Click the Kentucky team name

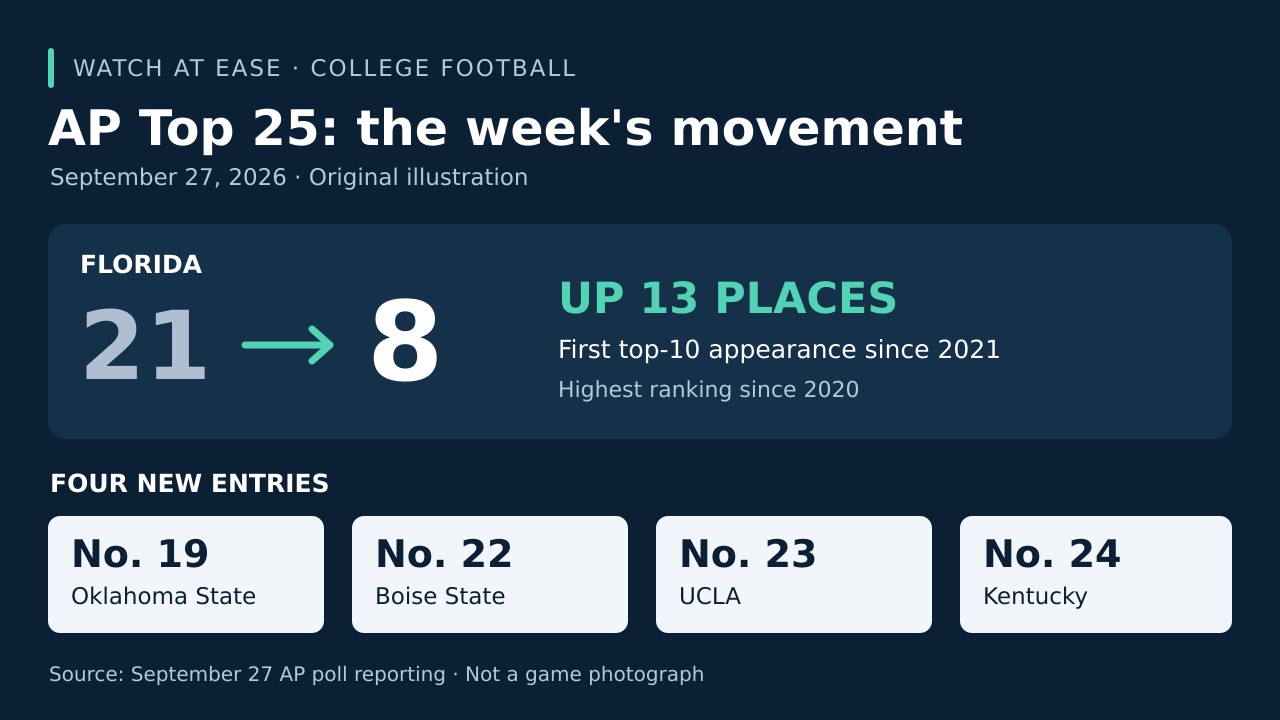[x=1035, y=597]
